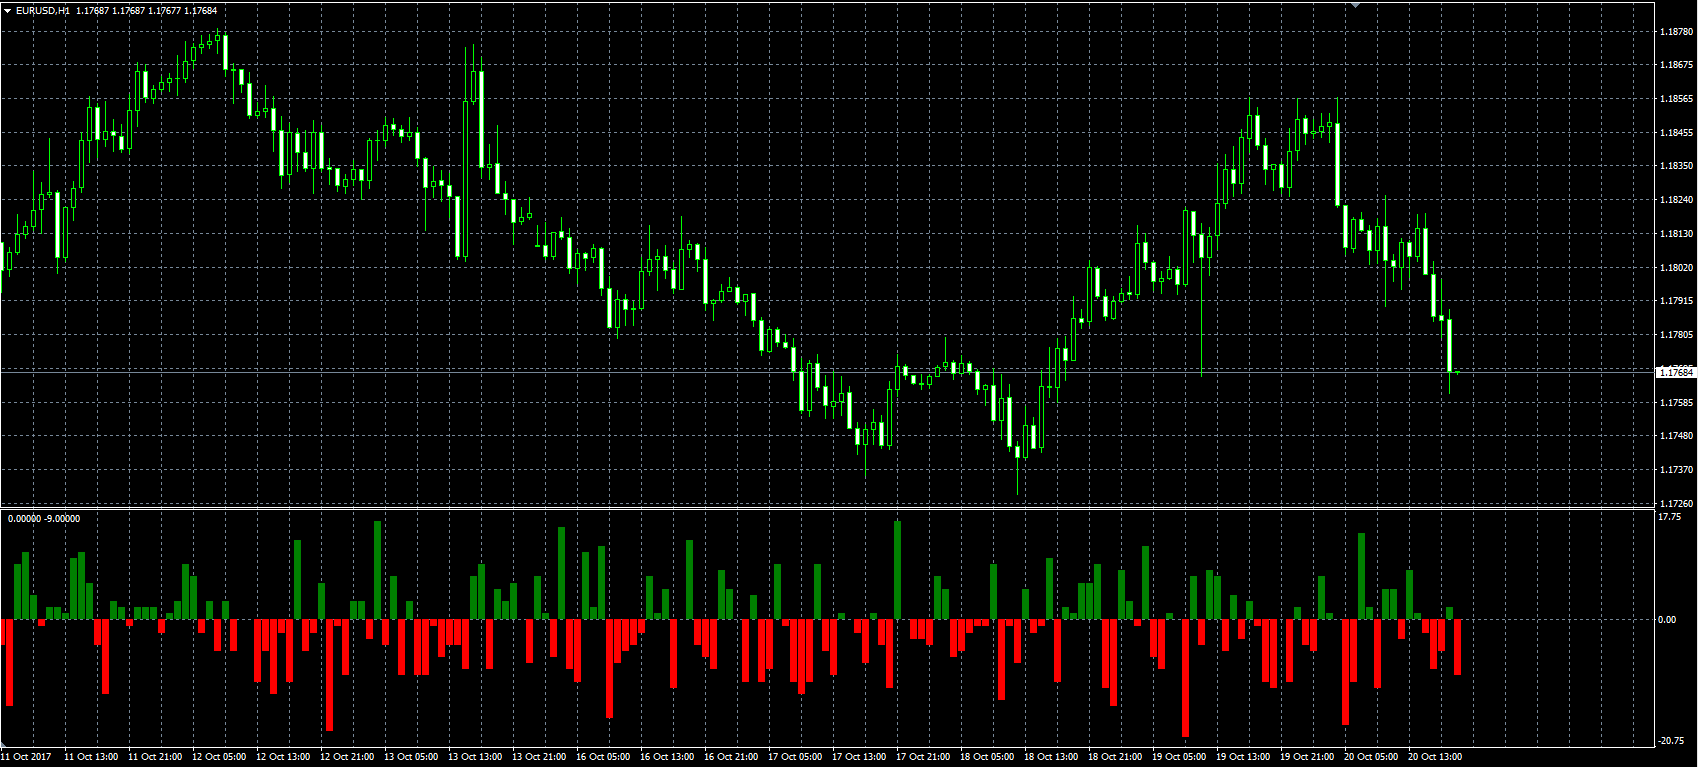Click the 1.18350 price scale label
Screen dimensions: 1698x767
click(x=1676, y=166)
